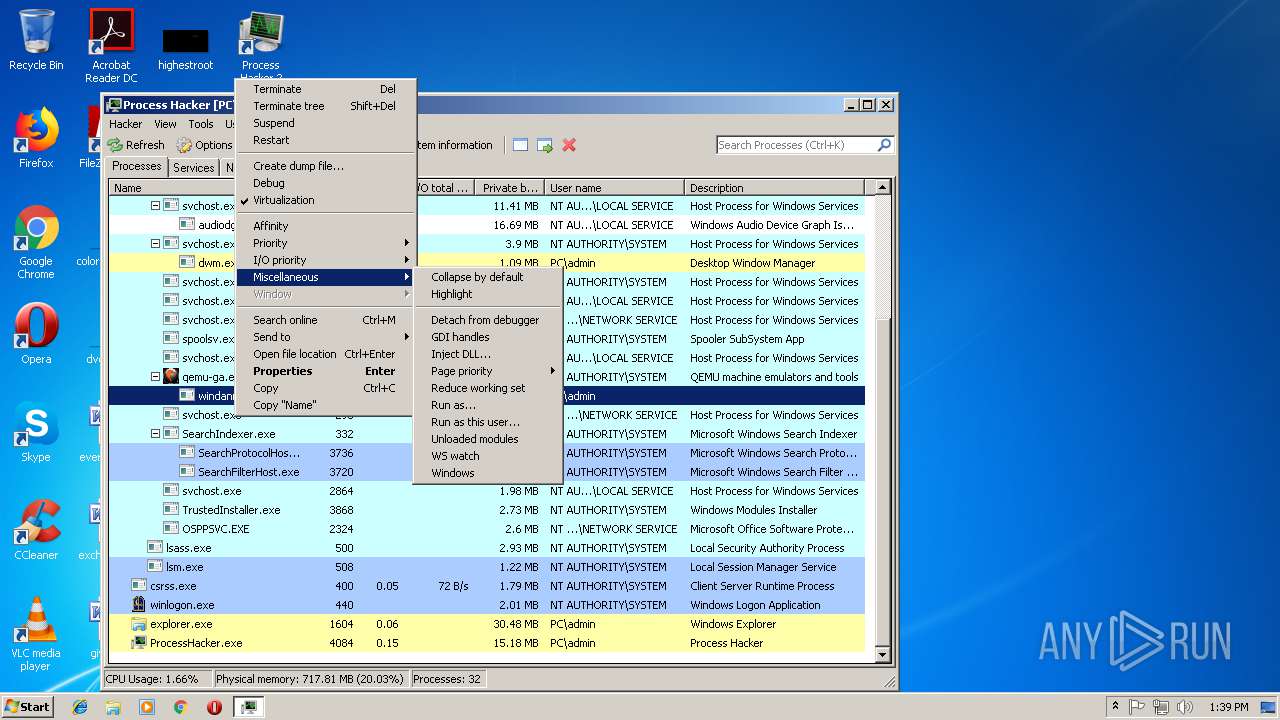Open Opera desktop shortcut
1280x720 pixels.
36,334
